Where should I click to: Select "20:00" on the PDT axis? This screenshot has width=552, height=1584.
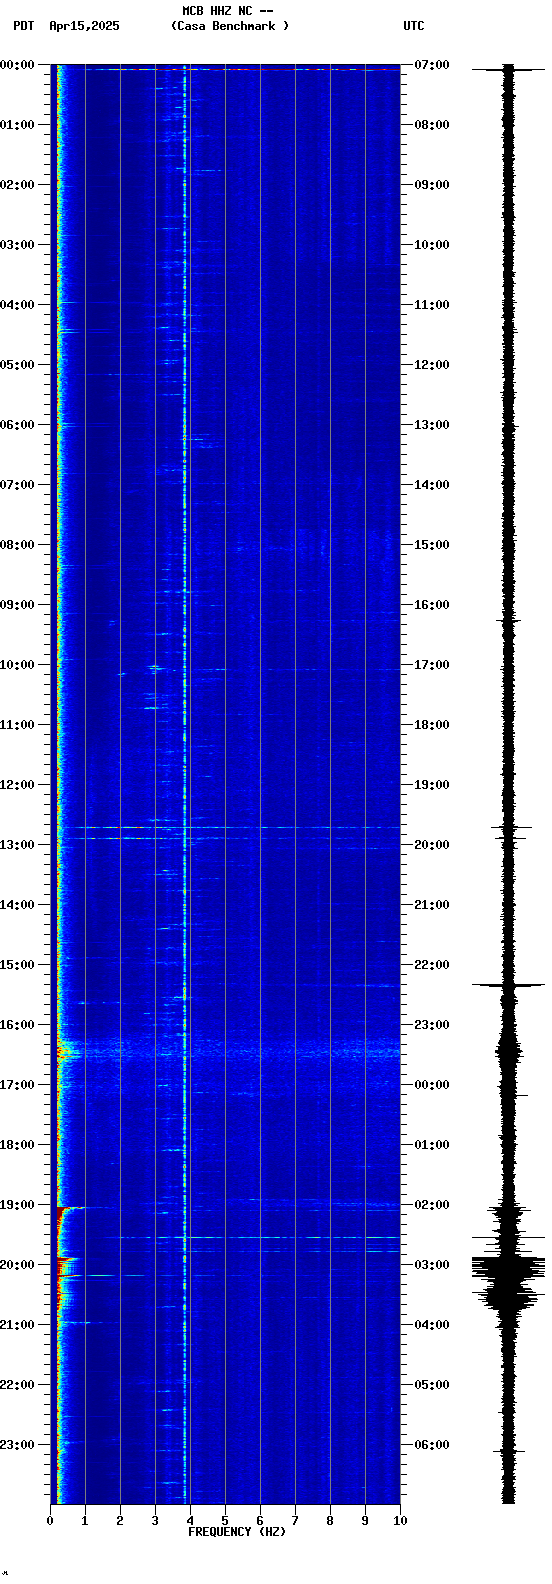pos(17,1265)
